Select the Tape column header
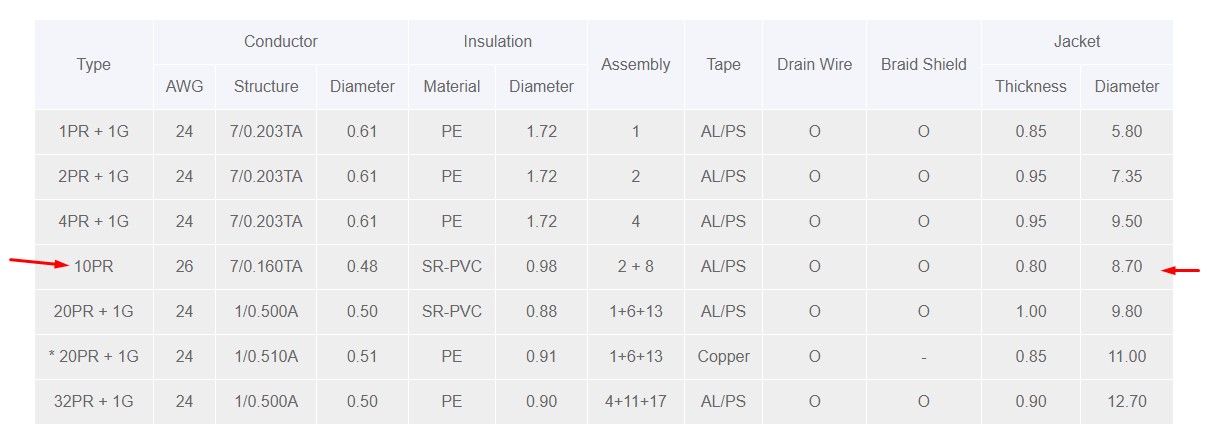1210x433 pixels. pyautogui.click(x=723, y=64)
